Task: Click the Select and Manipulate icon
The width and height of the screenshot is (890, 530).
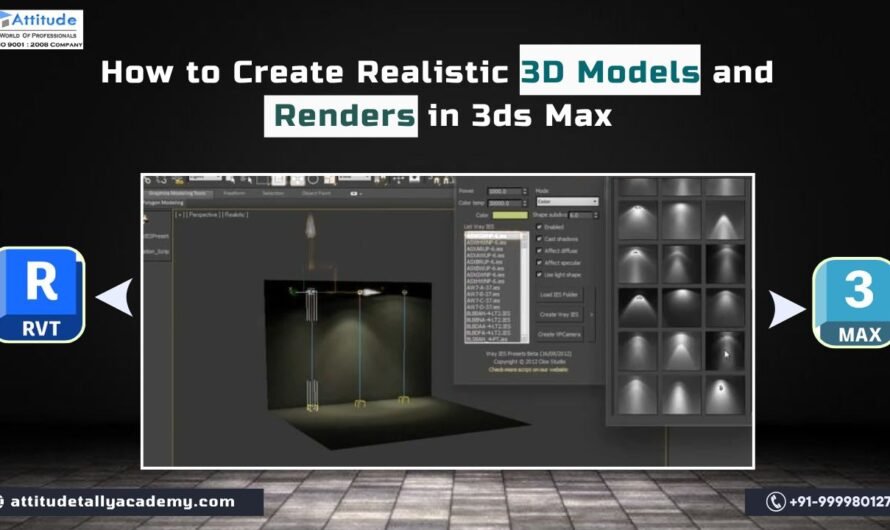Action: tap(398, 180)
